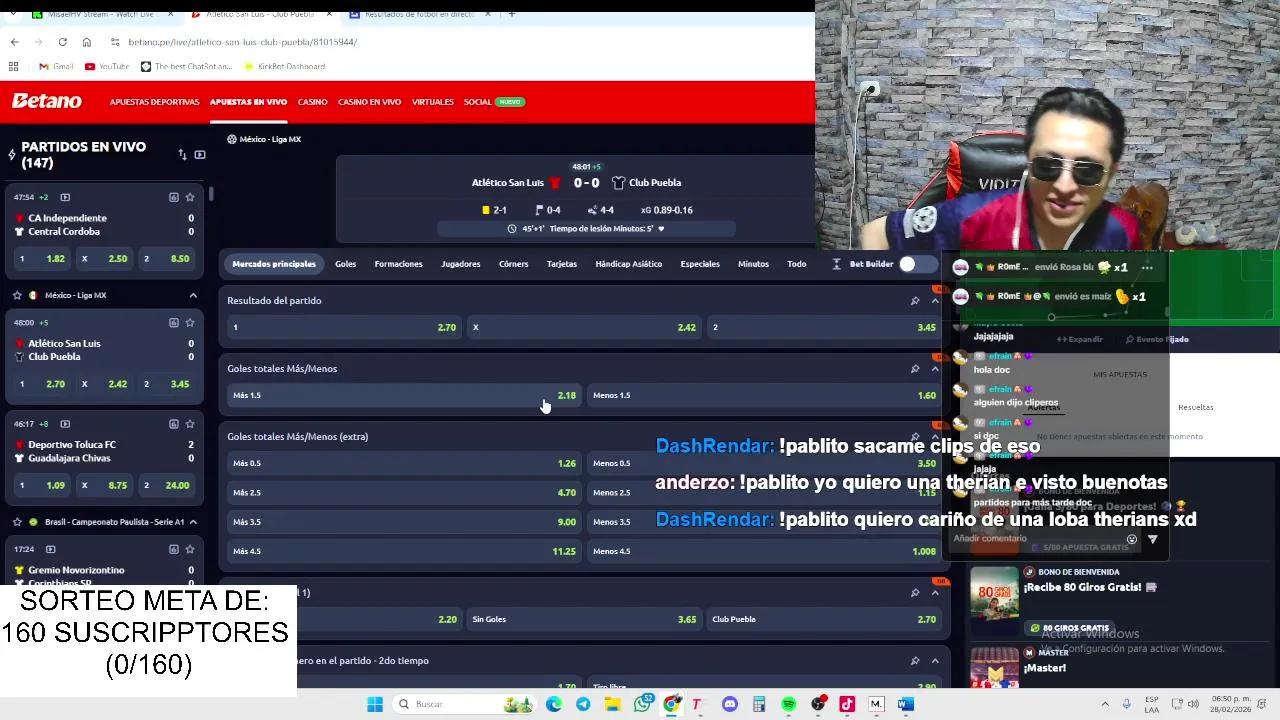Image resolution: width=1280 pixels, height=720 pixels.
Task: Collapse the 2do tiempo market section
Action: 935,661
